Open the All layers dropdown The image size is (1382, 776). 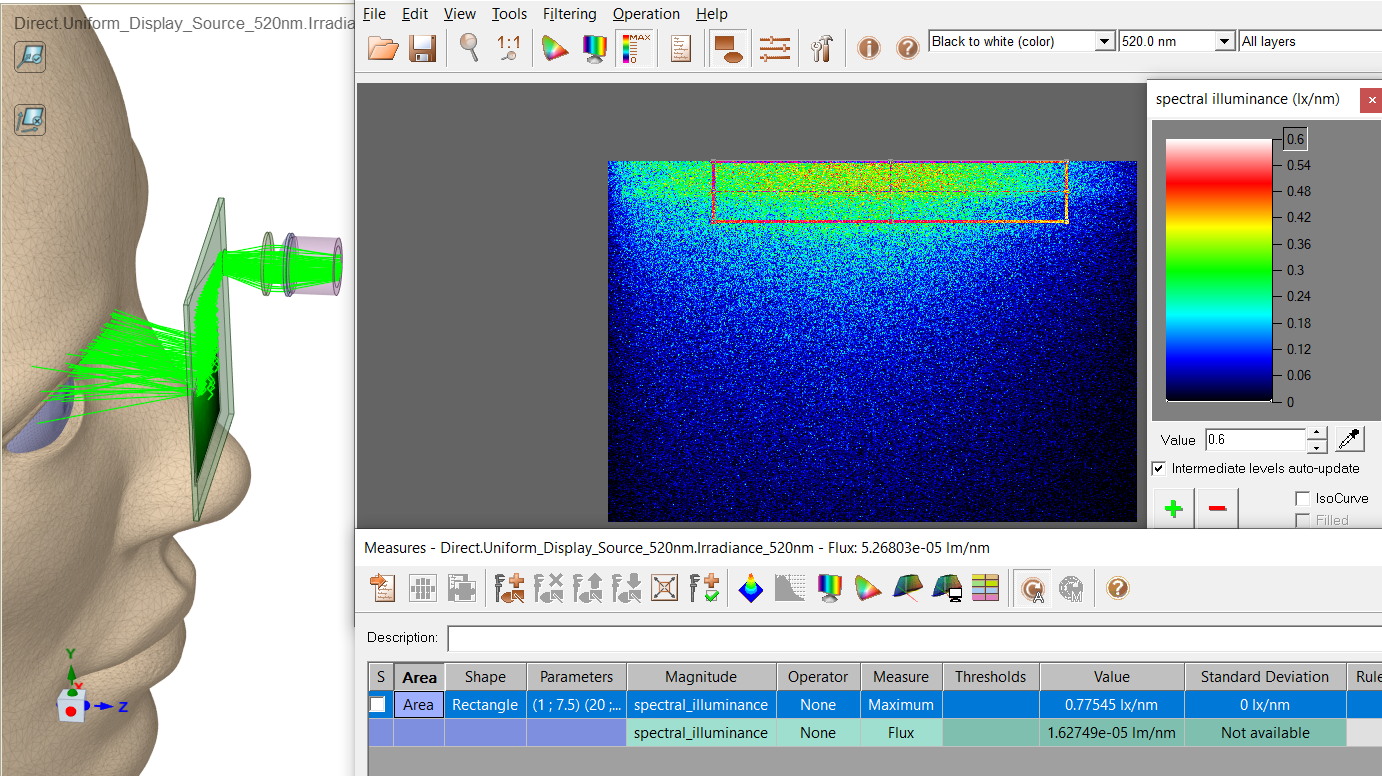pos(1309,41)
